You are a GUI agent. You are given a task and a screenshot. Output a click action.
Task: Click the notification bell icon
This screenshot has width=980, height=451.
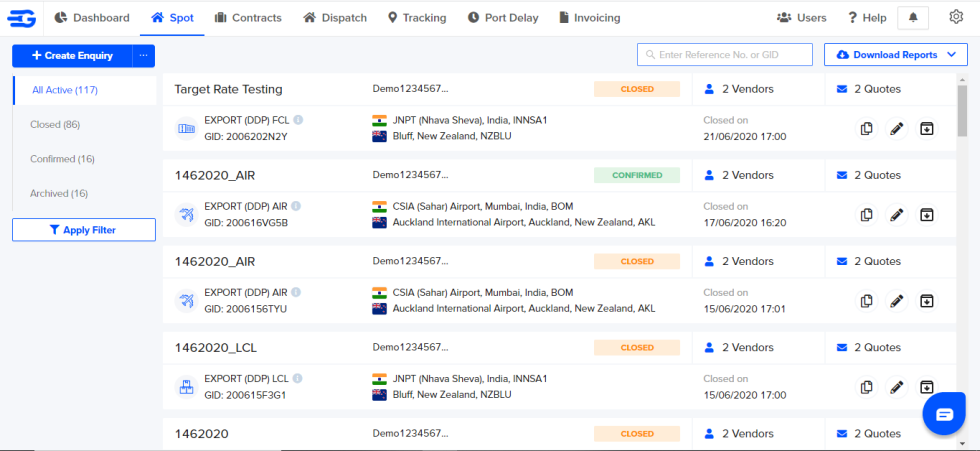912,18
